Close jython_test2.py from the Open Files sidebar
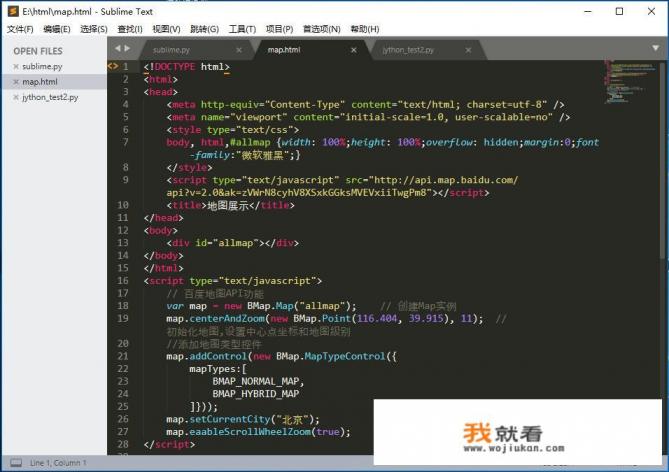Viewport: 669px width, 472px height. coord(14,98)
